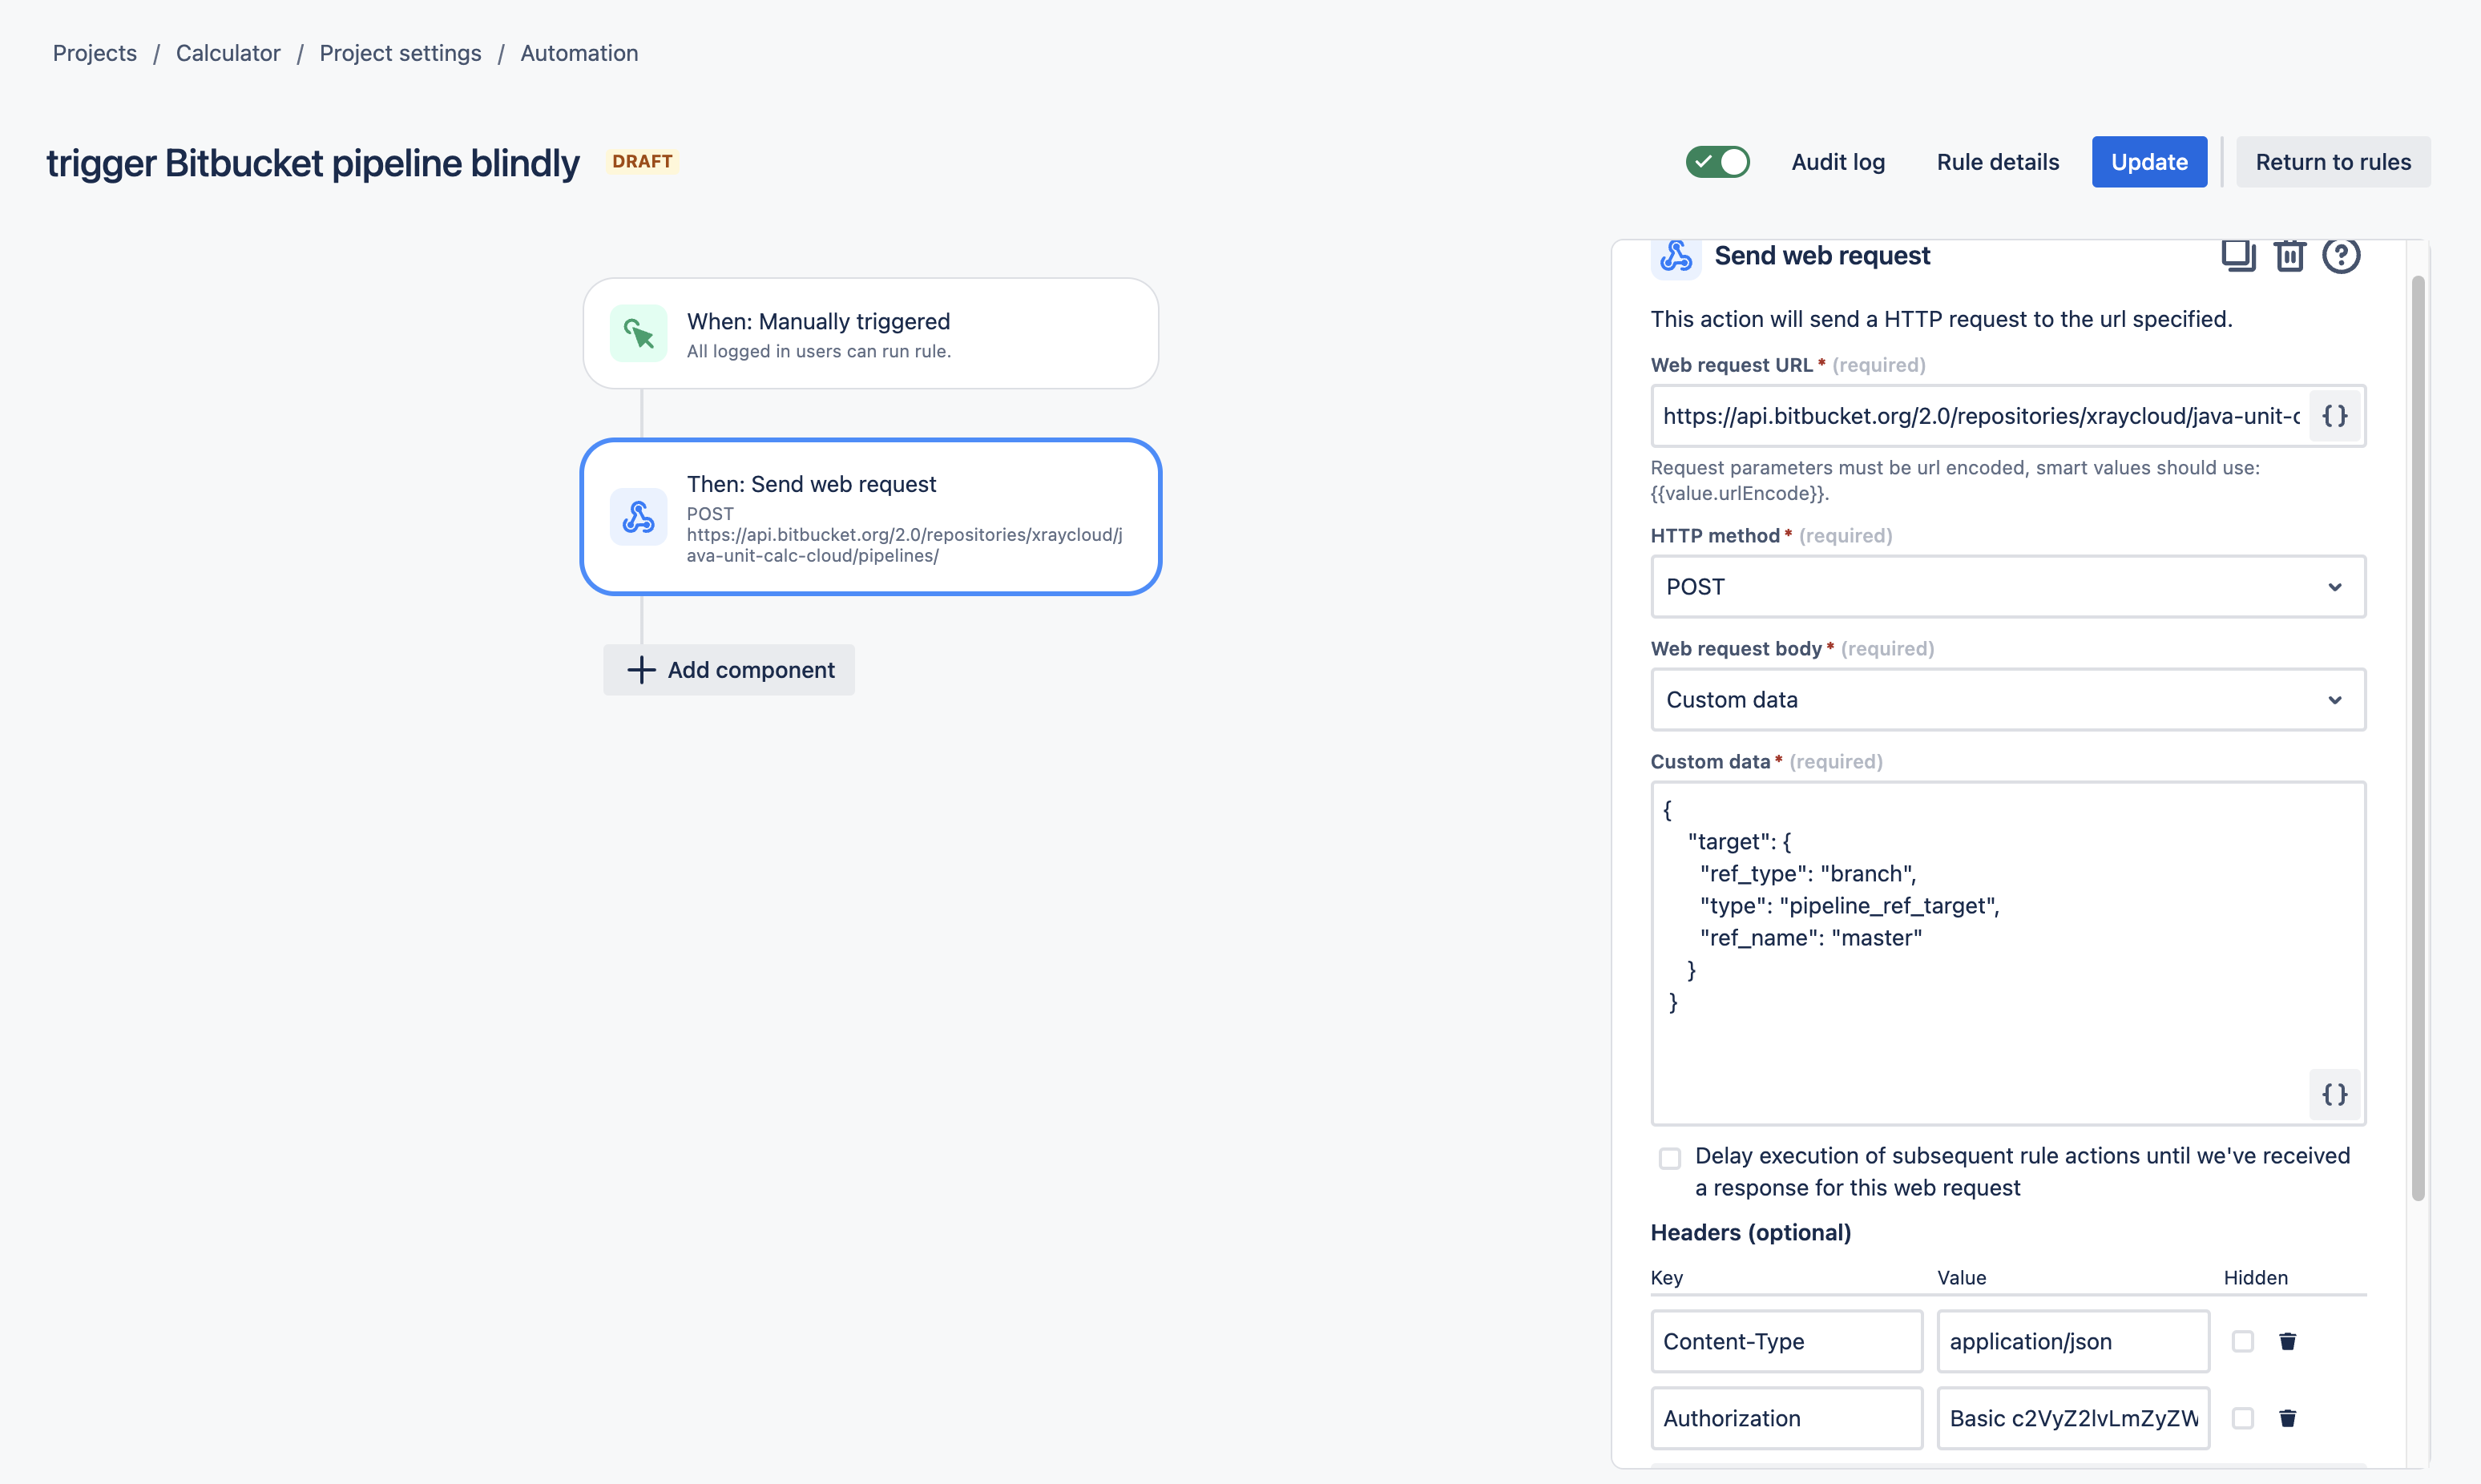Delete the Send web request component
Screen dimensions: 2481x1484
point(2289,255)
